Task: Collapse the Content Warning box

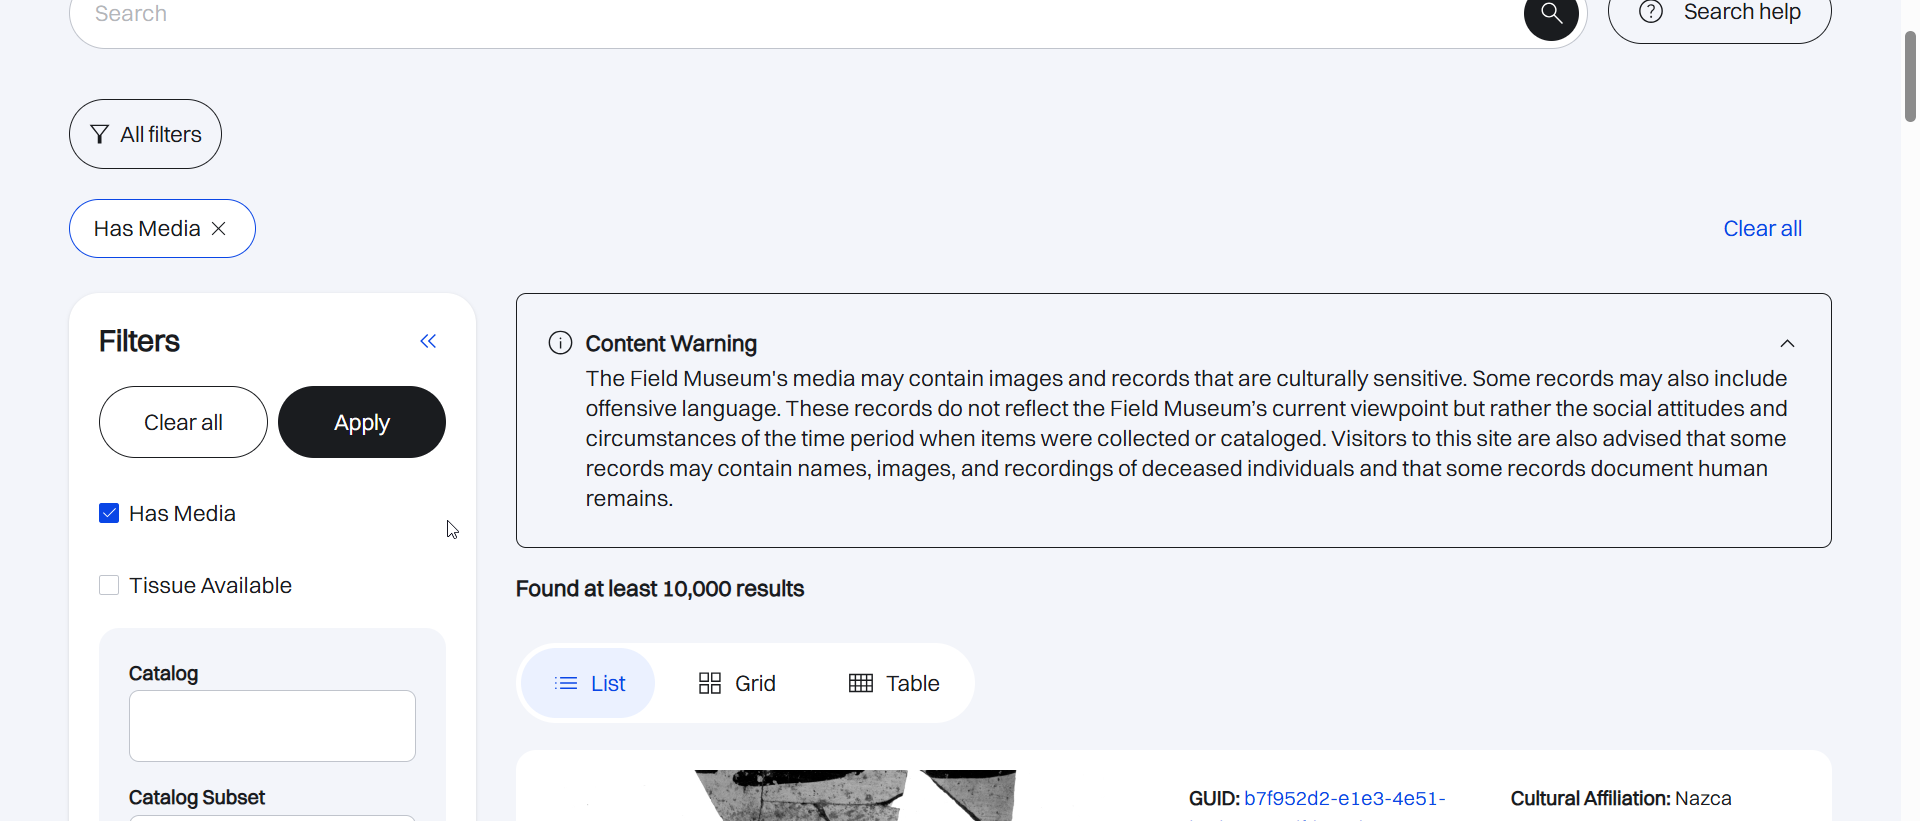Action: tap(1787, 343)
